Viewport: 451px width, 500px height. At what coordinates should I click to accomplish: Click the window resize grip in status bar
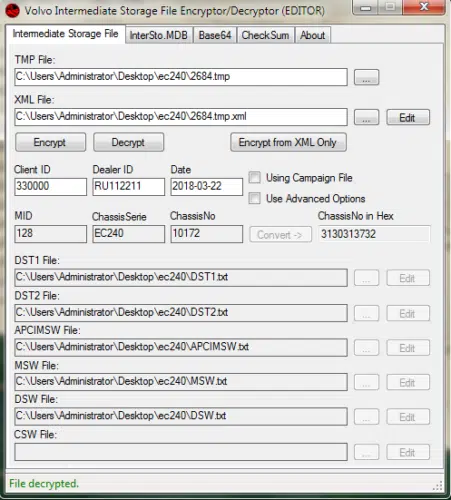pyautogui.click(x=438, y=486)
